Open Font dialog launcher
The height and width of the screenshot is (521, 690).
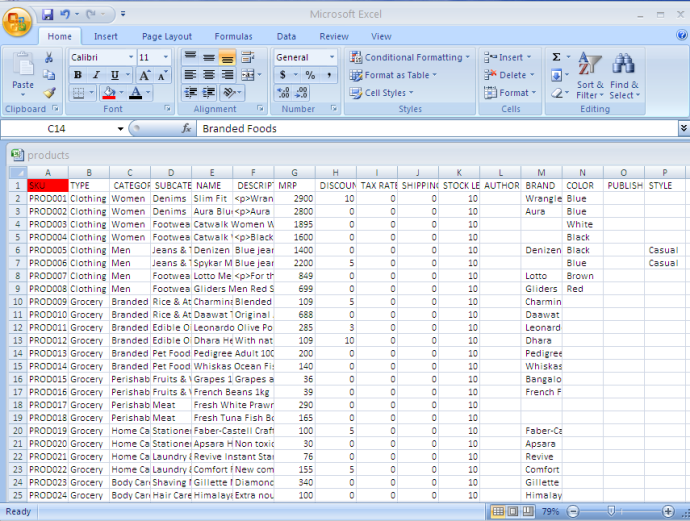click(x=167, y=108)
